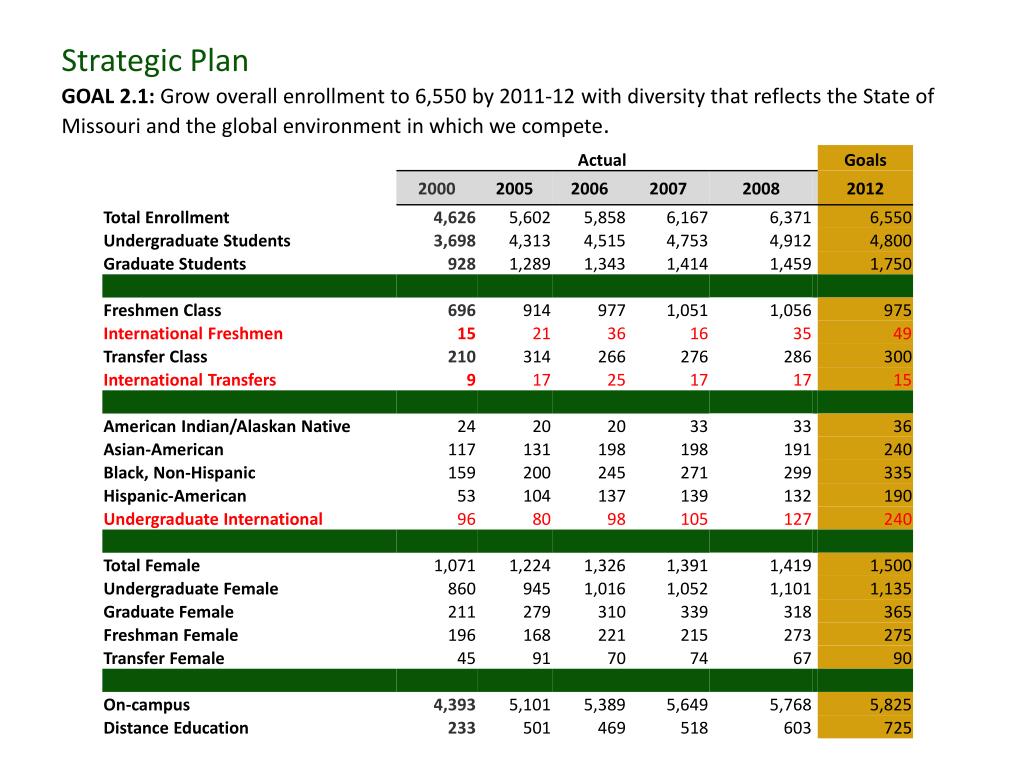Click the 'Strategic Plan' title
Image resolution: width=1024 pixels, height=768 pixels.
[155, 61]
